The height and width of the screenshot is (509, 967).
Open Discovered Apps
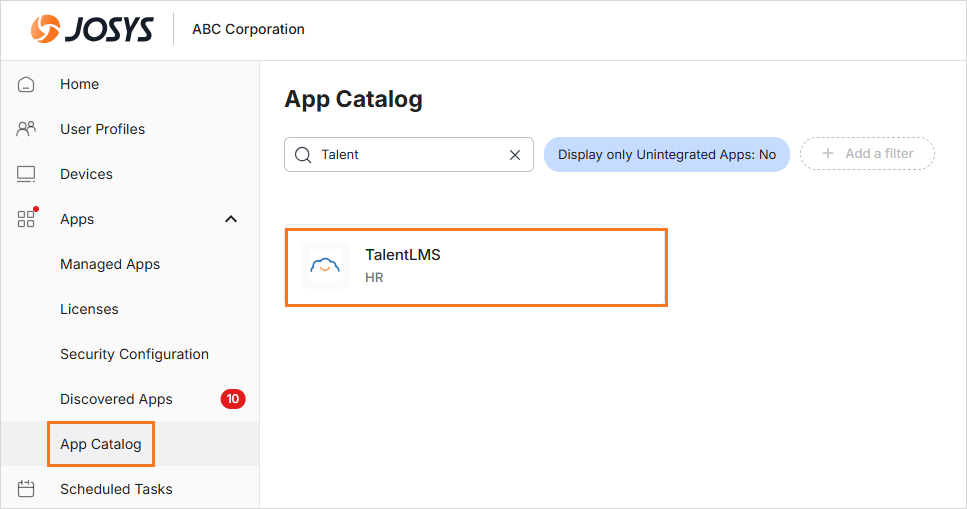tap(116, 399)
